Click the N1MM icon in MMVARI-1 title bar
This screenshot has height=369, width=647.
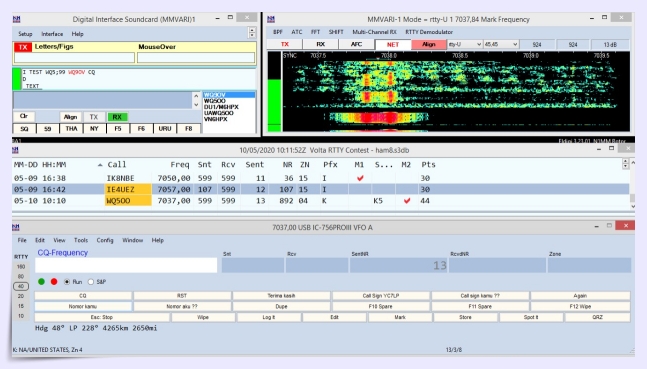coord(271,19)
